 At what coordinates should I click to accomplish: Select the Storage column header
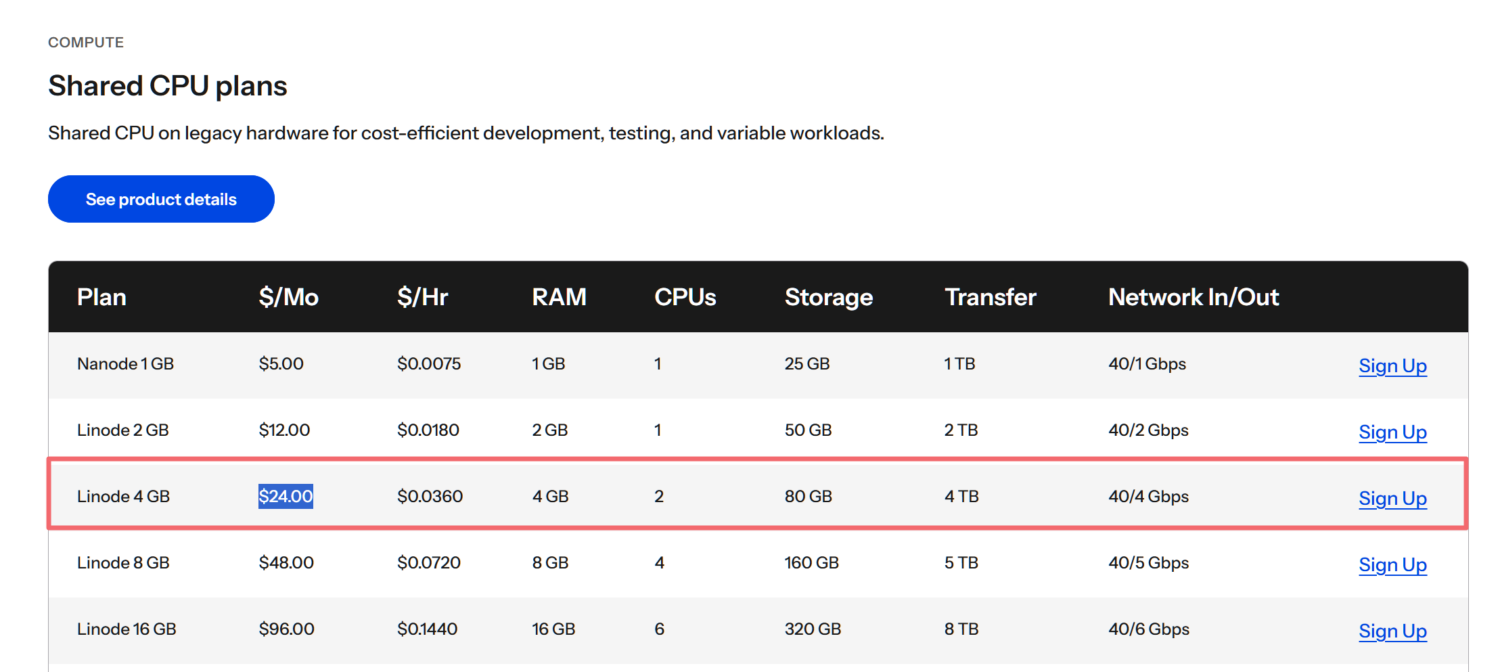click(x=829, y=297)
